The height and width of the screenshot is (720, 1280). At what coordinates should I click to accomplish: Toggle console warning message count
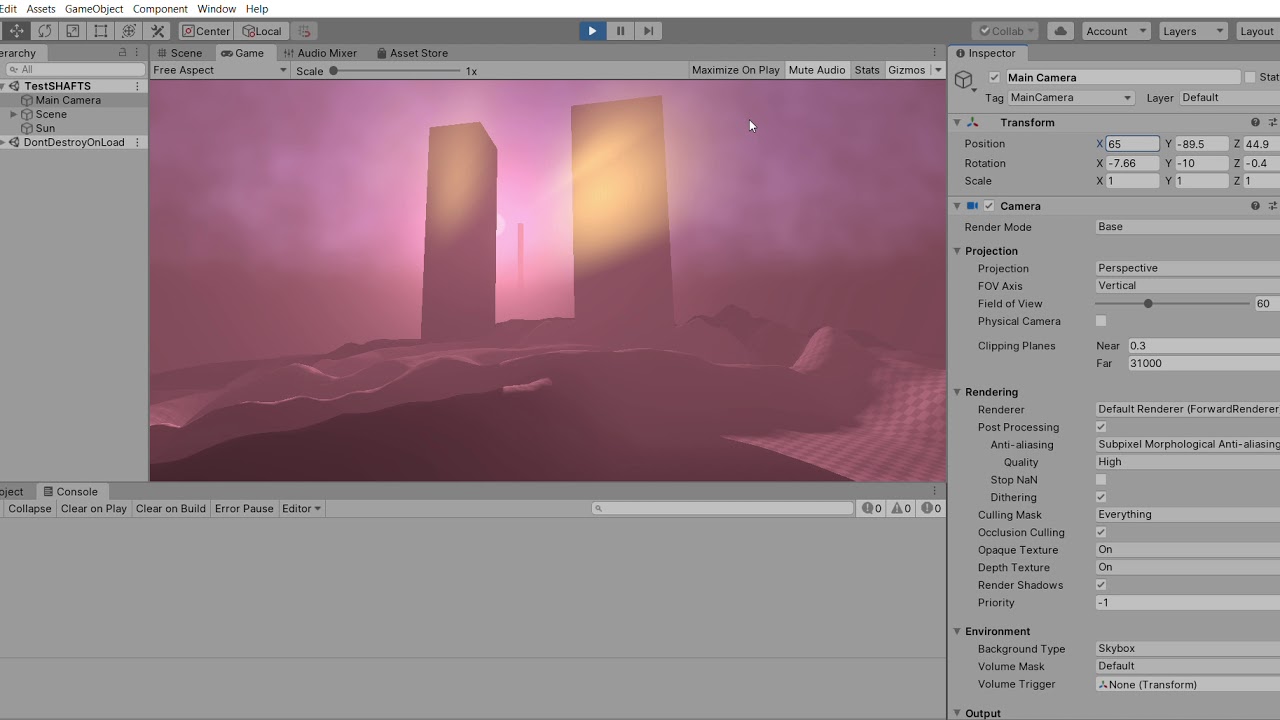click(x=902, y=508)
